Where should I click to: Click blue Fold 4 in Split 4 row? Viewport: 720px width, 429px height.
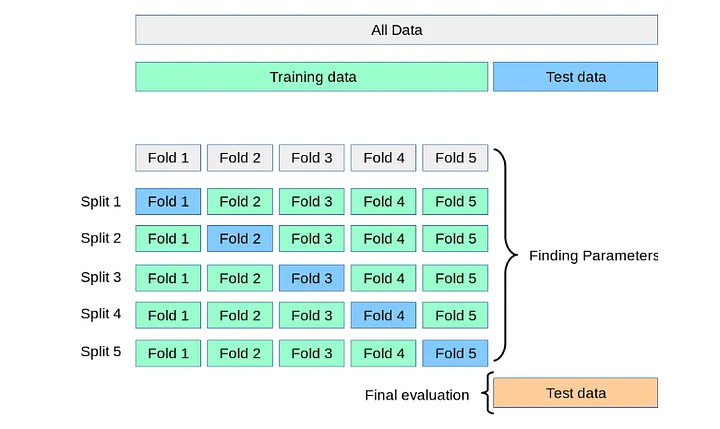(x=384, y=315)
